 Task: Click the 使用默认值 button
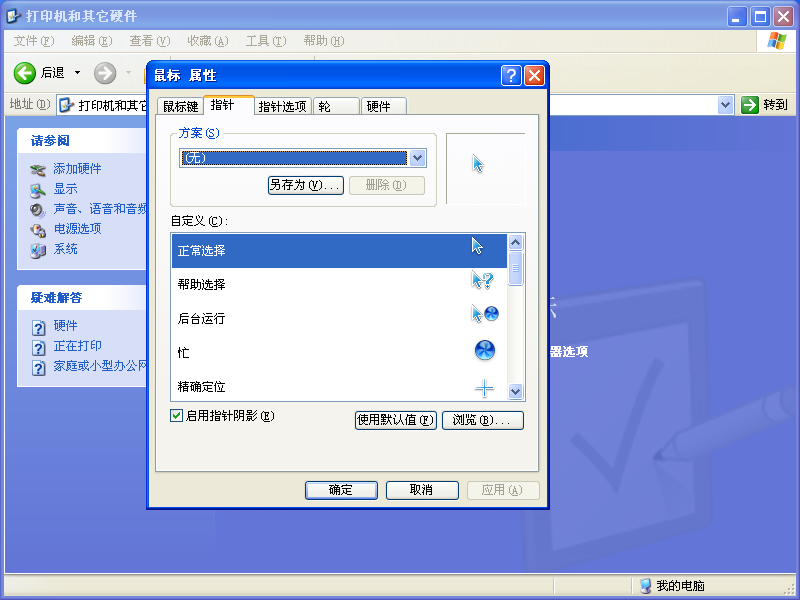pos(396,420)
